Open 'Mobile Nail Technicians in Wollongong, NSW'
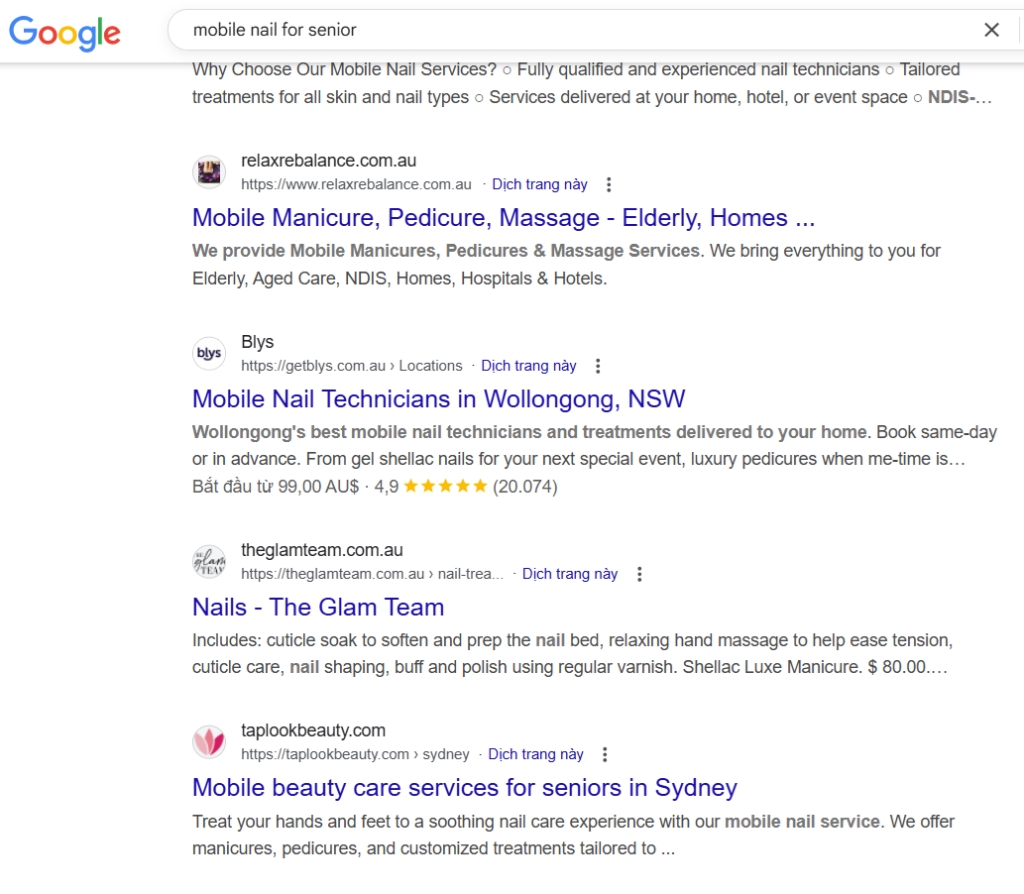The width and height of the screenshot is (1024, 894). tap(438, 399)
